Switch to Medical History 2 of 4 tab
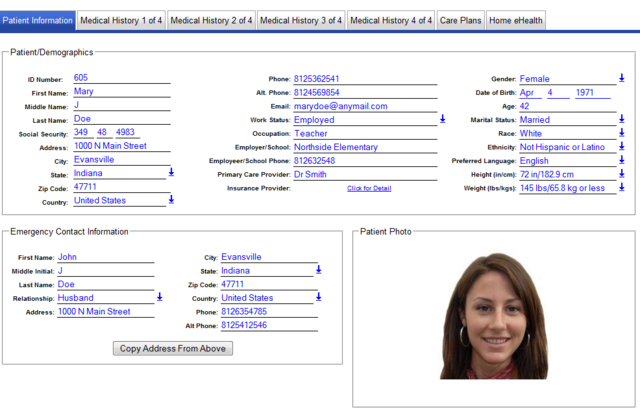Screen dimensions: 640x408 coord(211,20)
